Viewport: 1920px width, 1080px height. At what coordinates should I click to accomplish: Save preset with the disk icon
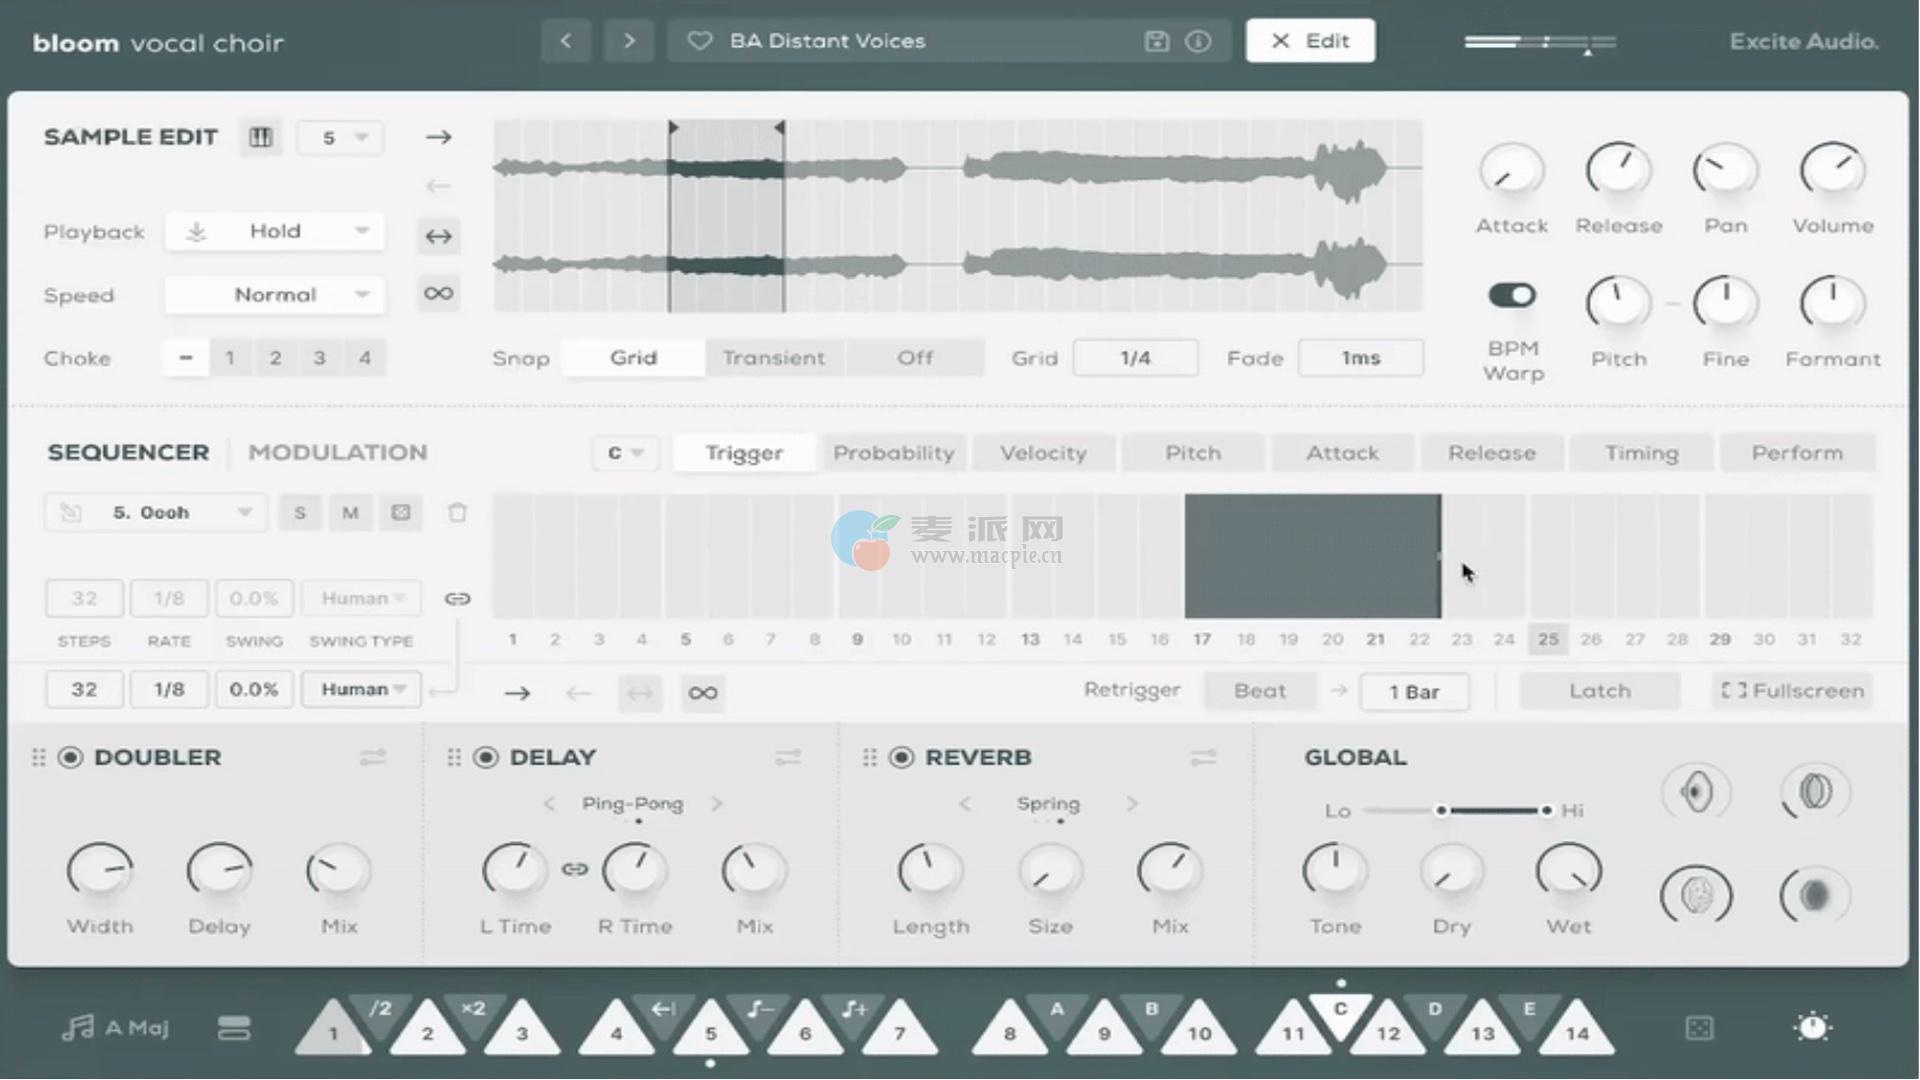point(1157,41)
